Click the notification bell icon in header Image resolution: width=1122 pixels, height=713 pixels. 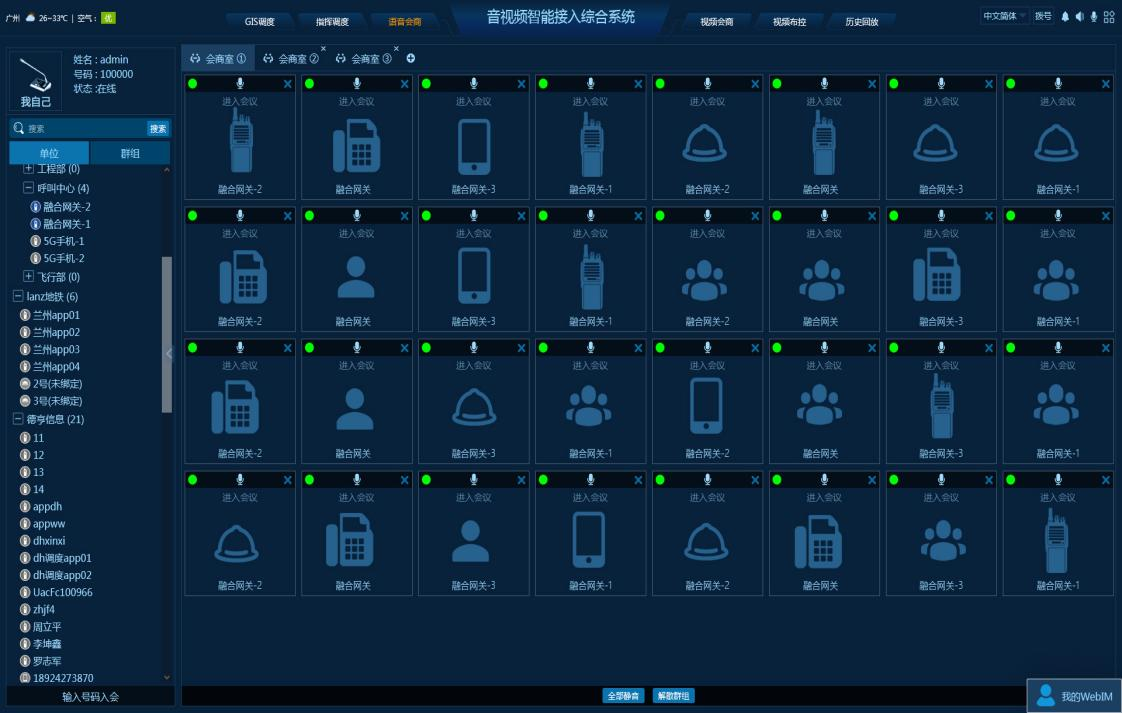click(1065, 17)
